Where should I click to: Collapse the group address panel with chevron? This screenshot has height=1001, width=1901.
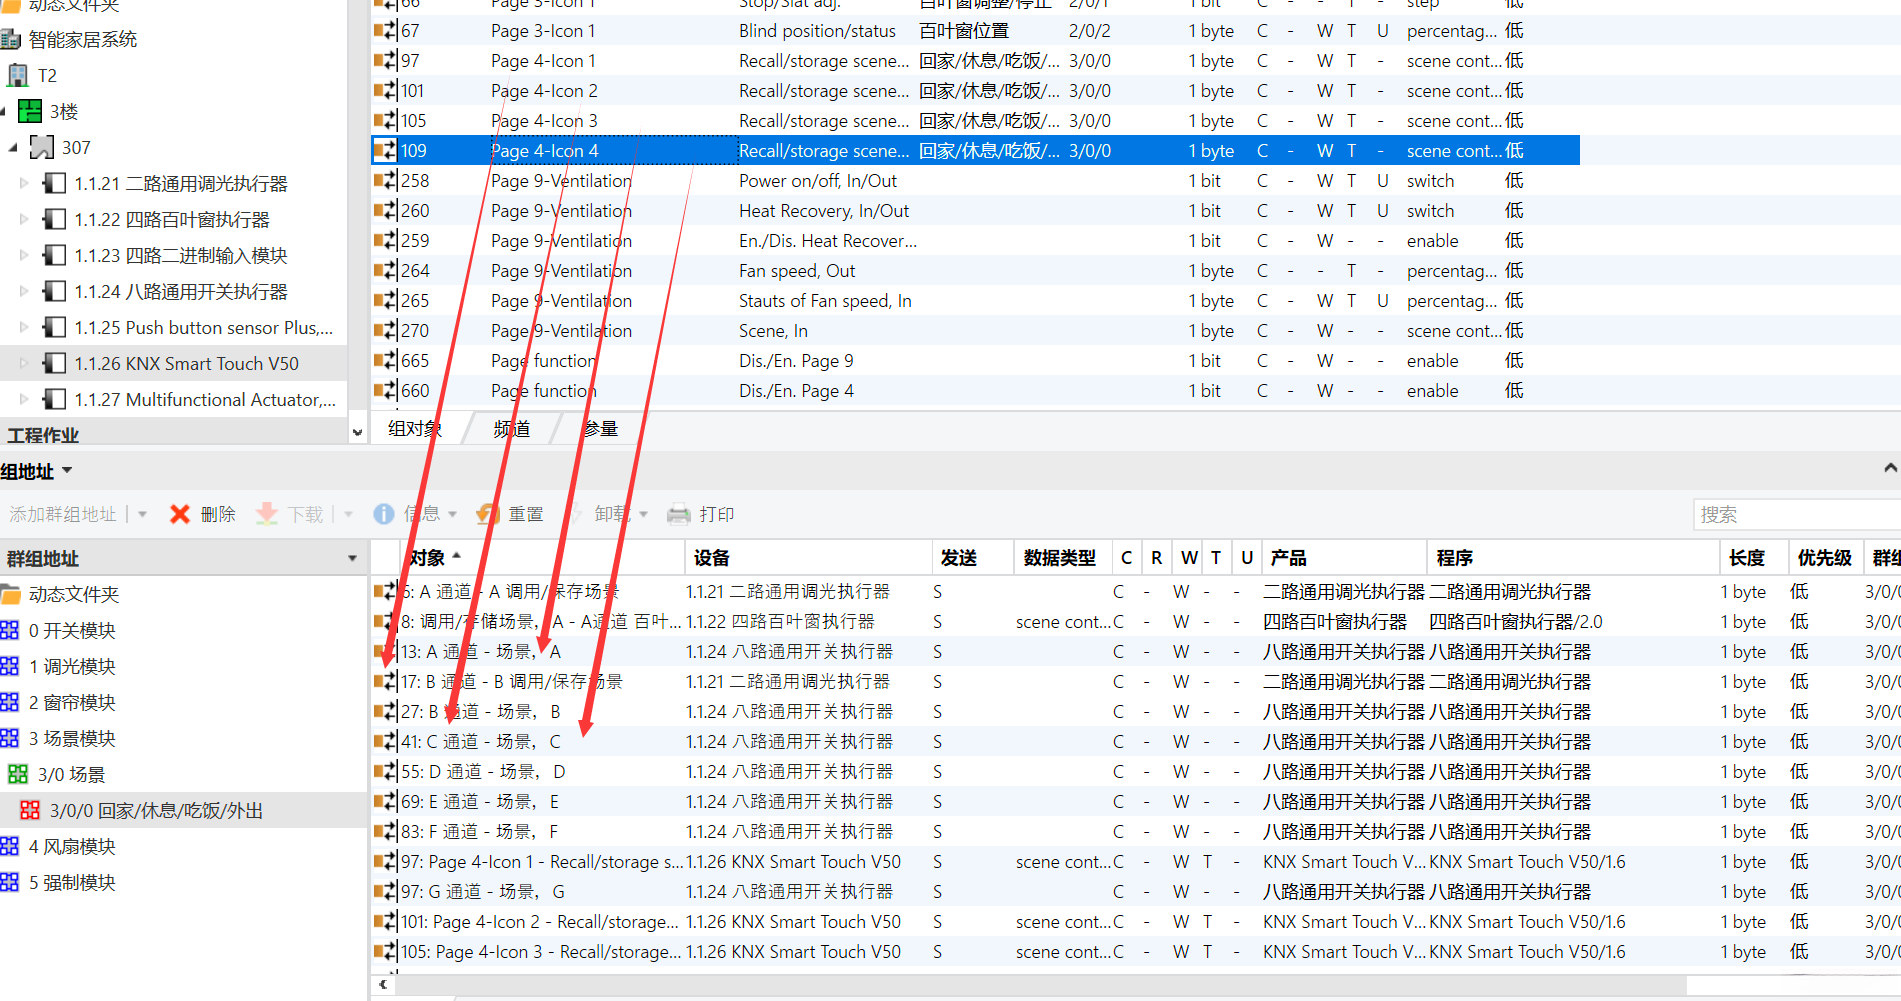pos(1890,468)
